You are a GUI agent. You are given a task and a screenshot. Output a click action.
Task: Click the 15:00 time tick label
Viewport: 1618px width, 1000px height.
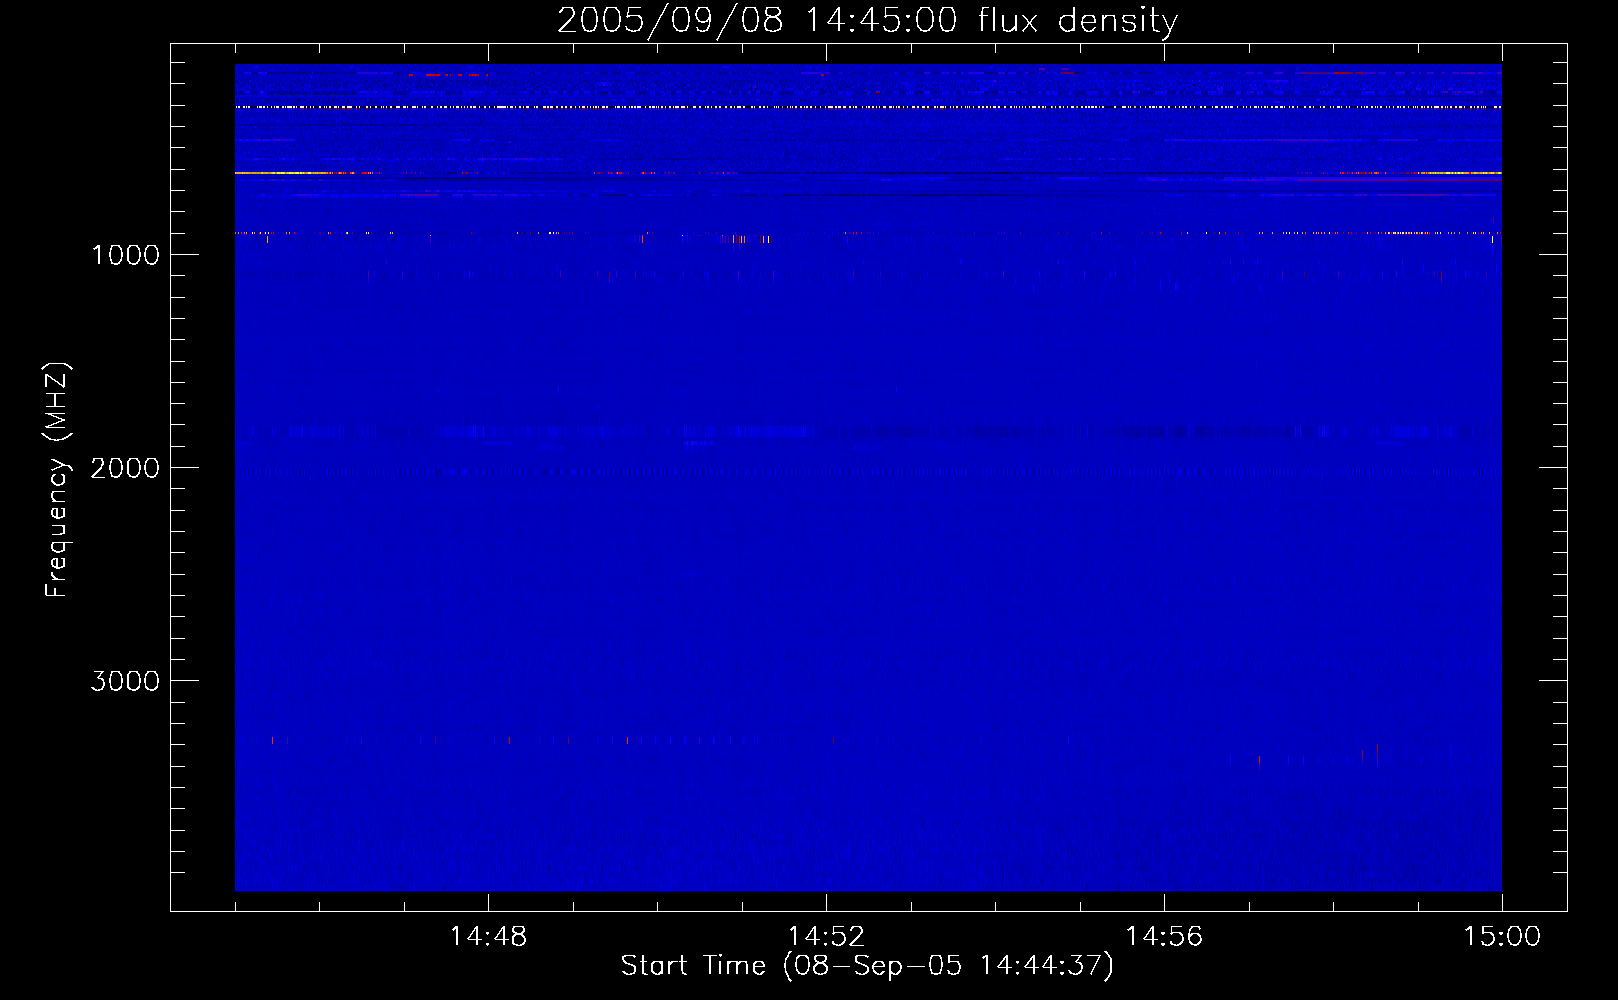(1502, 937)
